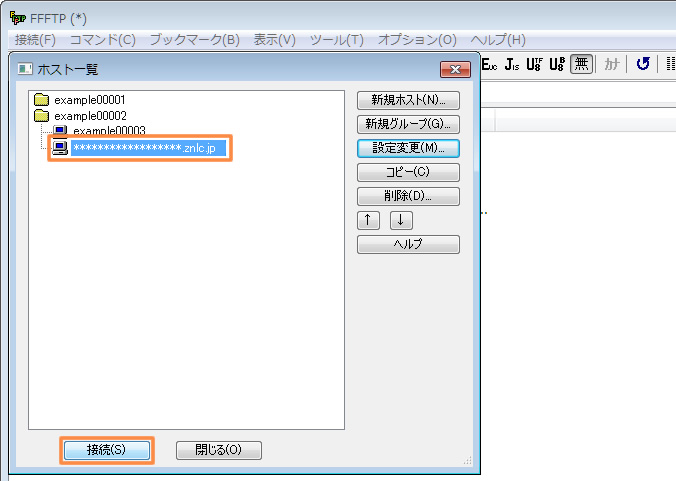Screen dimensions: 676x481
Task: Click the 新規ホスト(N) button
Action: tap(408, 100)
